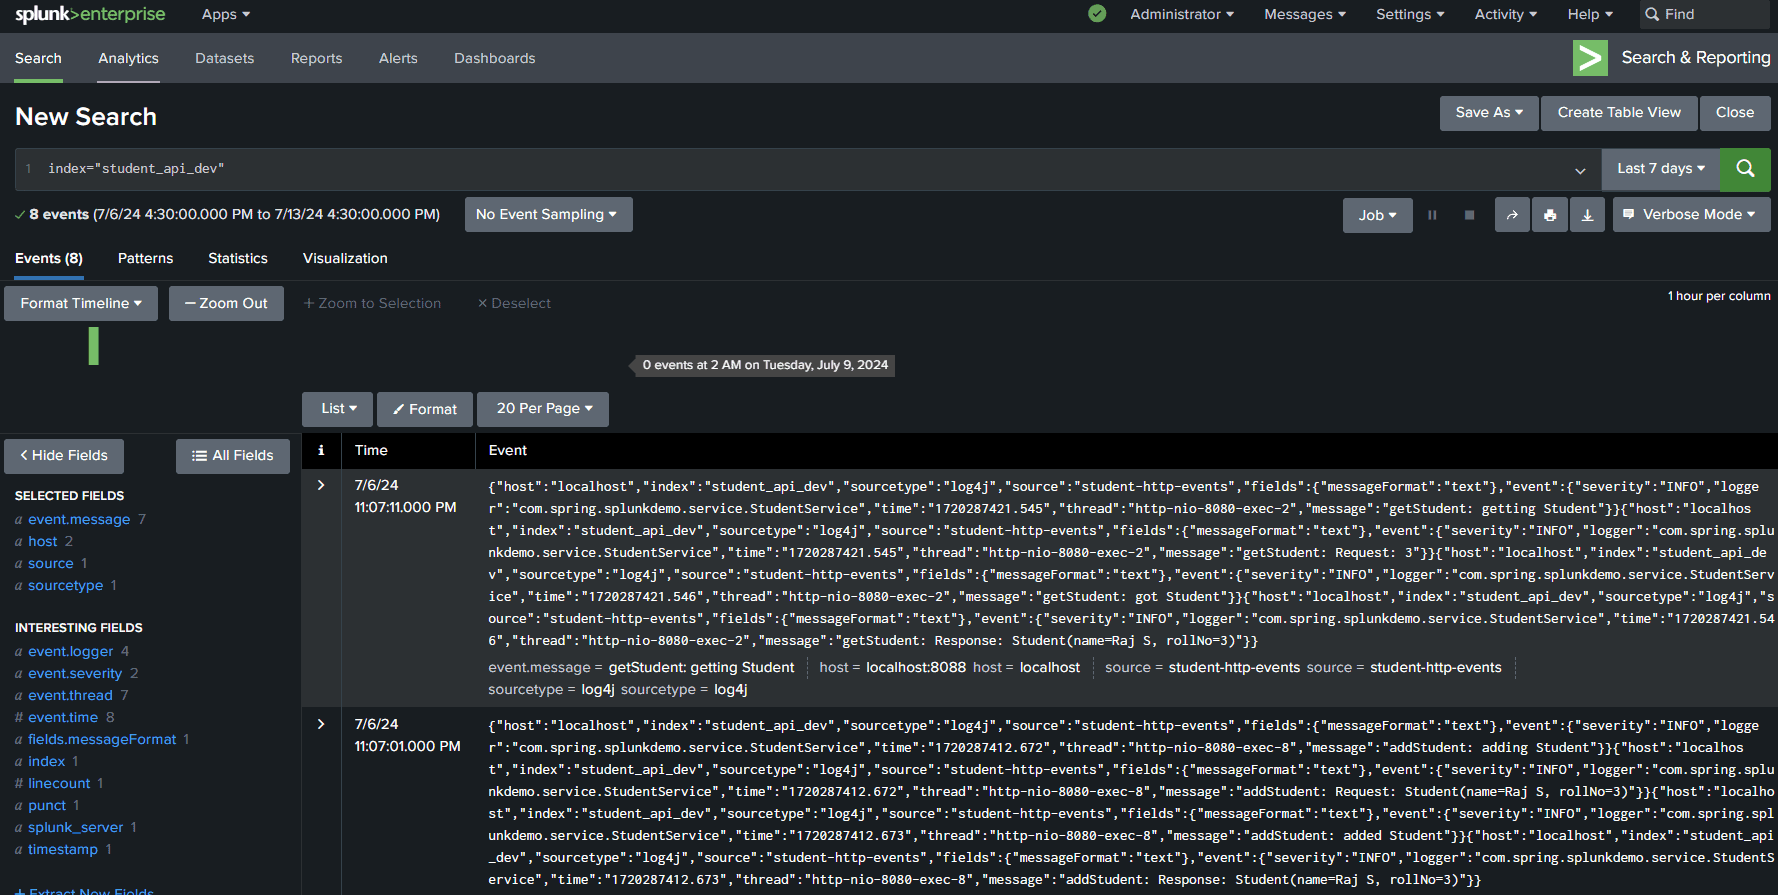Open the No Event Sampling dropdown

548,215
